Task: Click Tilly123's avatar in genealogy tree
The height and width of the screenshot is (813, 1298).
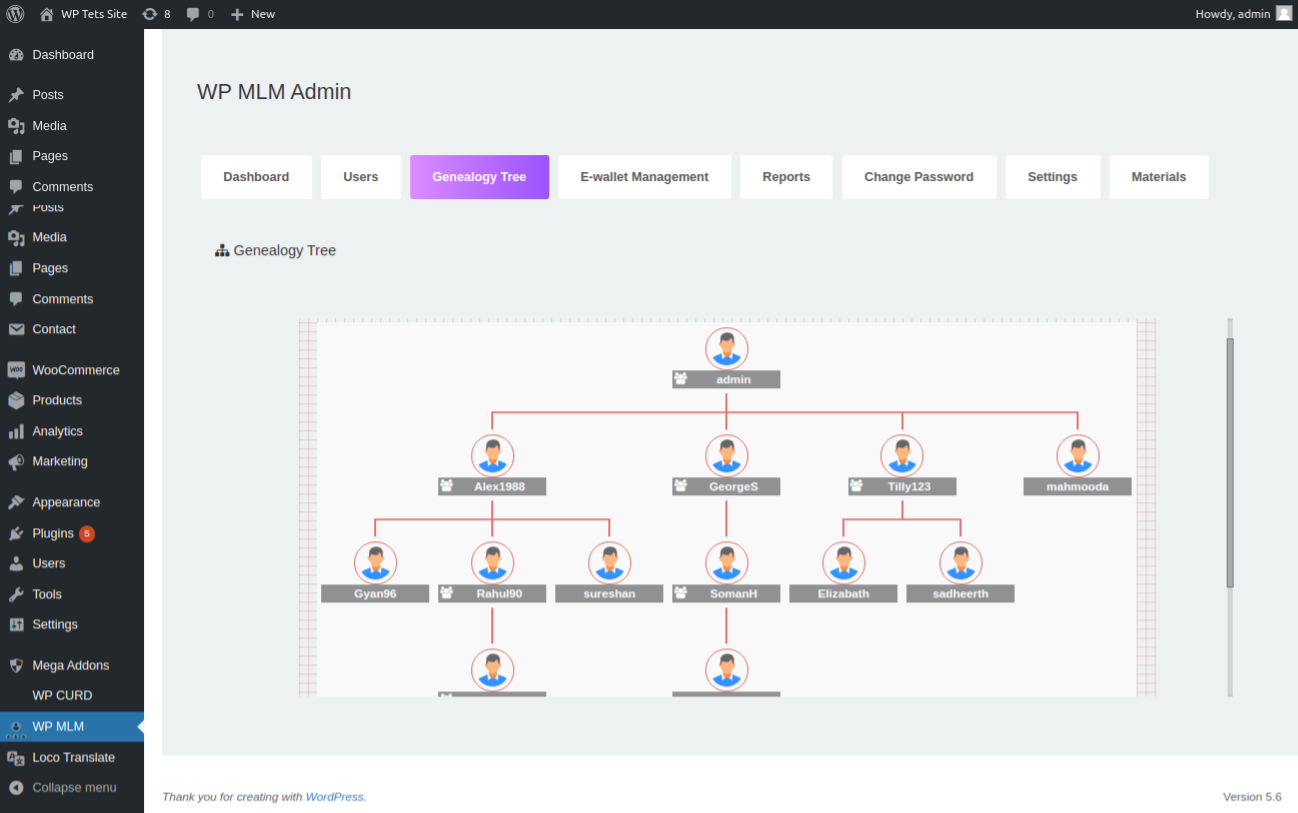Action: (902, 455)
